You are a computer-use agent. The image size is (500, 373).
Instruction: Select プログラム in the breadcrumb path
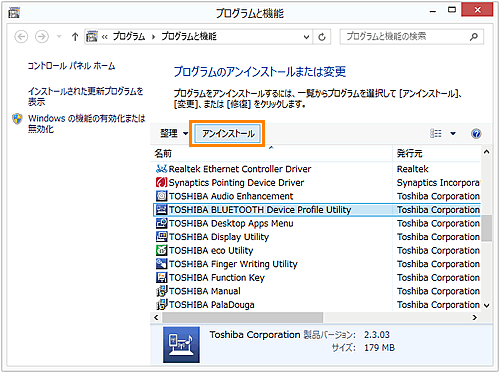(x=129, y=36)
